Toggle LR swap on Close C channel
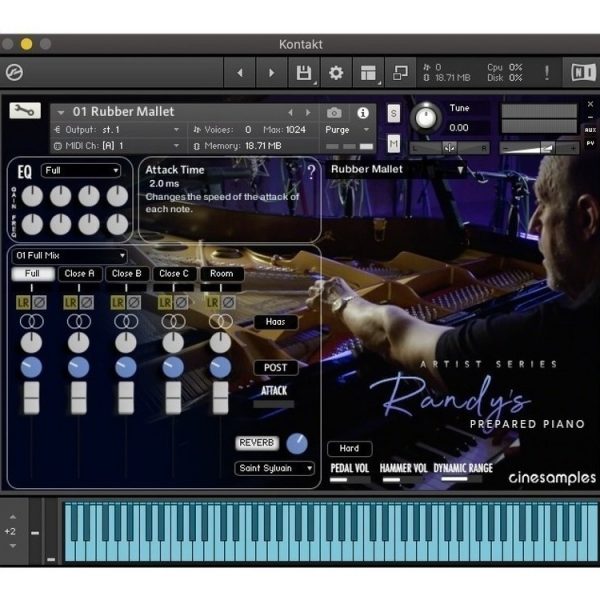The image size is (600, 600). pyautogui.click(x=165, y=303)
